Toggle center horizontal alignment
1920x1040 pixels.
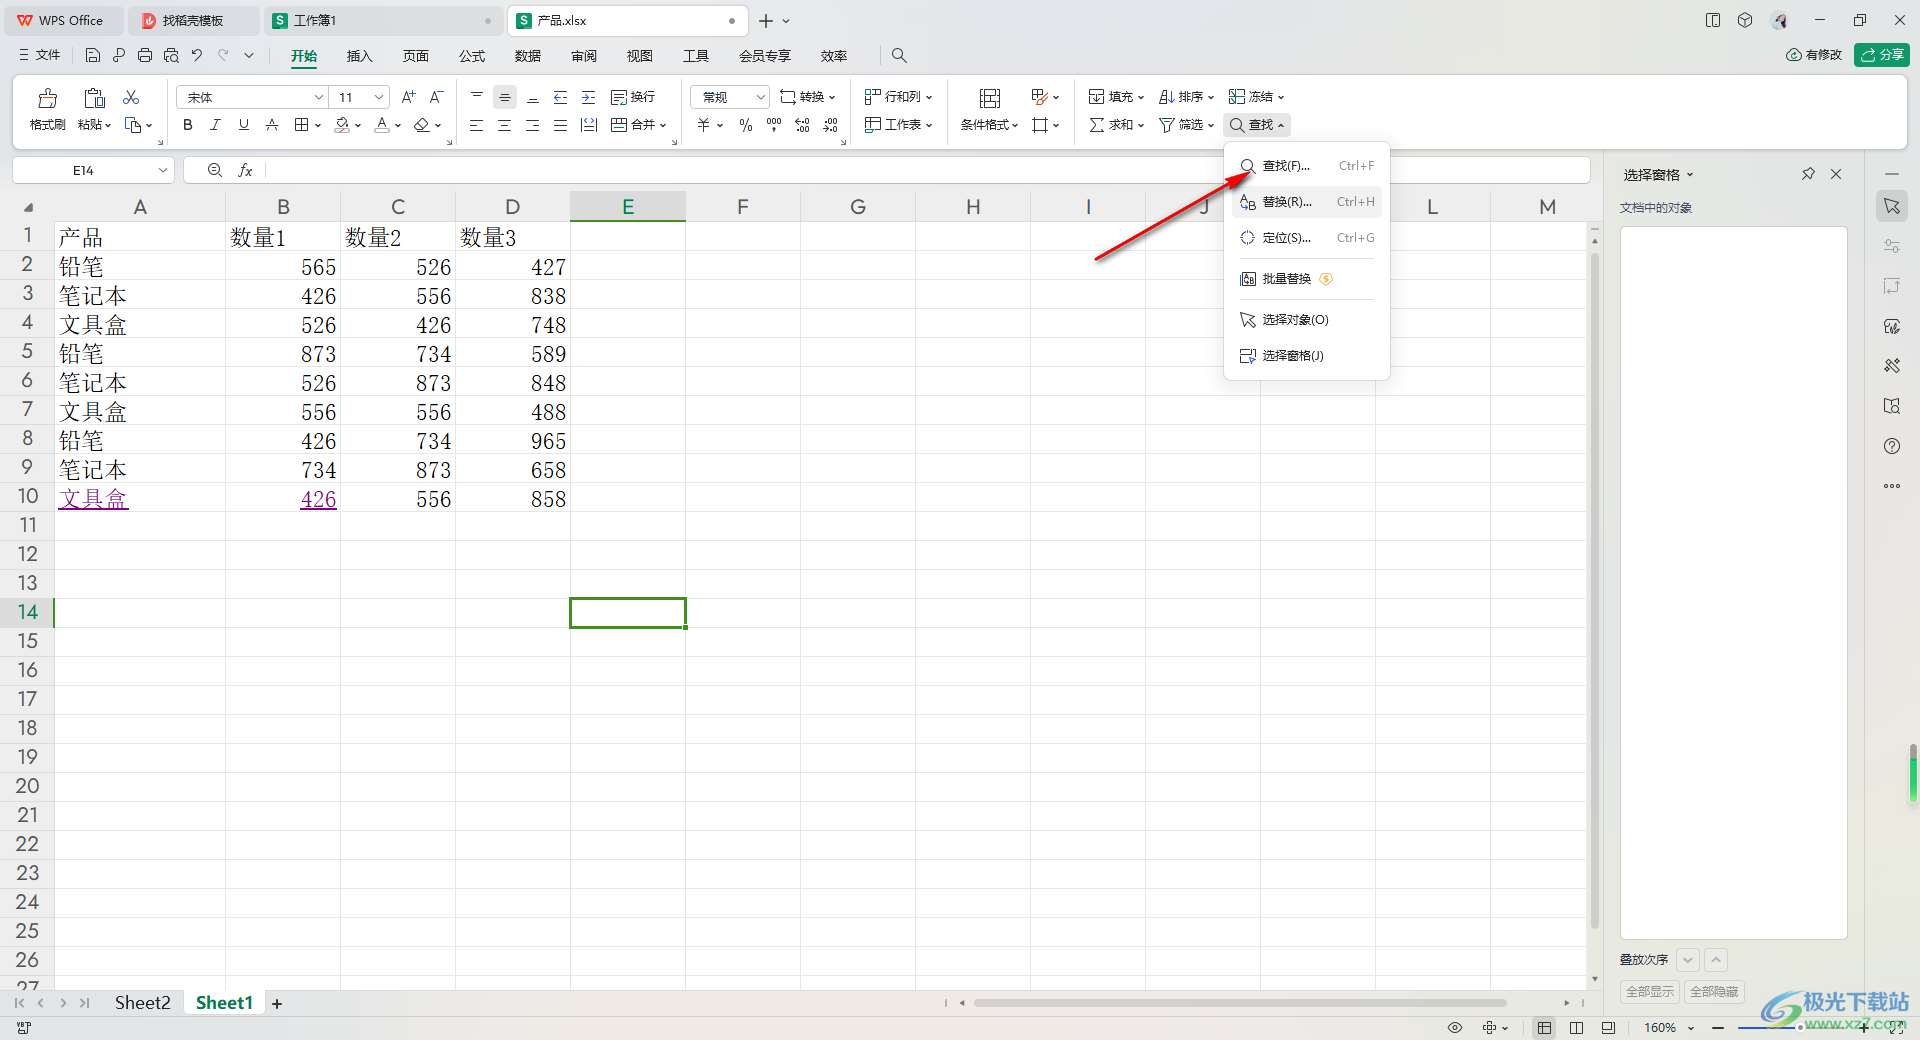(x=505, y=125)
